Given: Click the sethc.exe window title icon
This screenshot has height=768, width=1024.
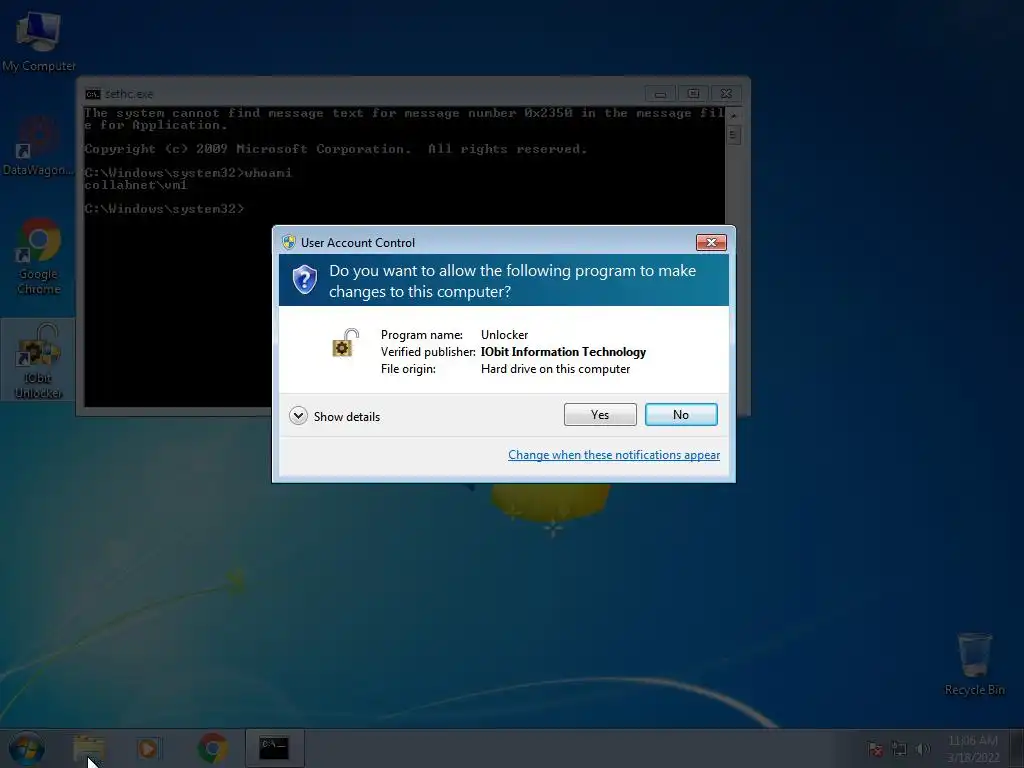Looking at the screenshot, I should (93, 94).
